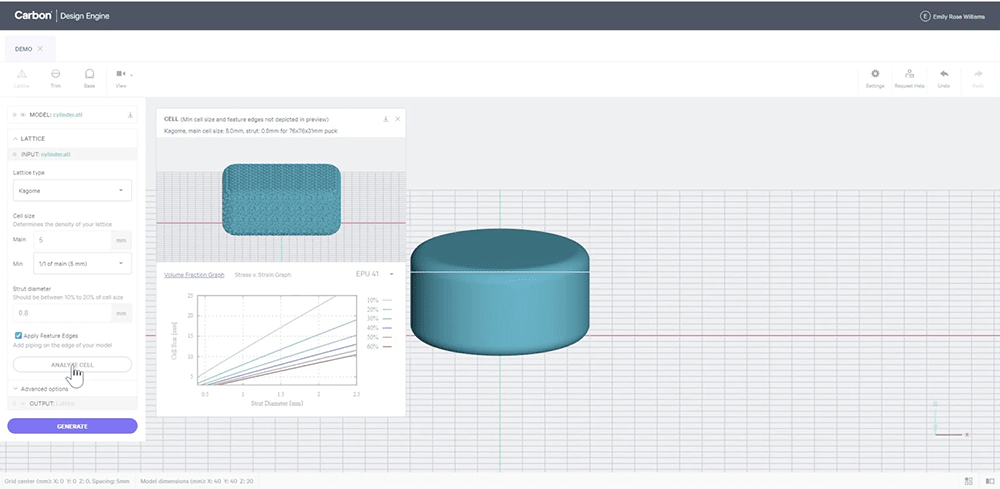1000x489 pixels.
Task: Click the lattice cell preview thumbnail
Action: click(x=281, y=199)
